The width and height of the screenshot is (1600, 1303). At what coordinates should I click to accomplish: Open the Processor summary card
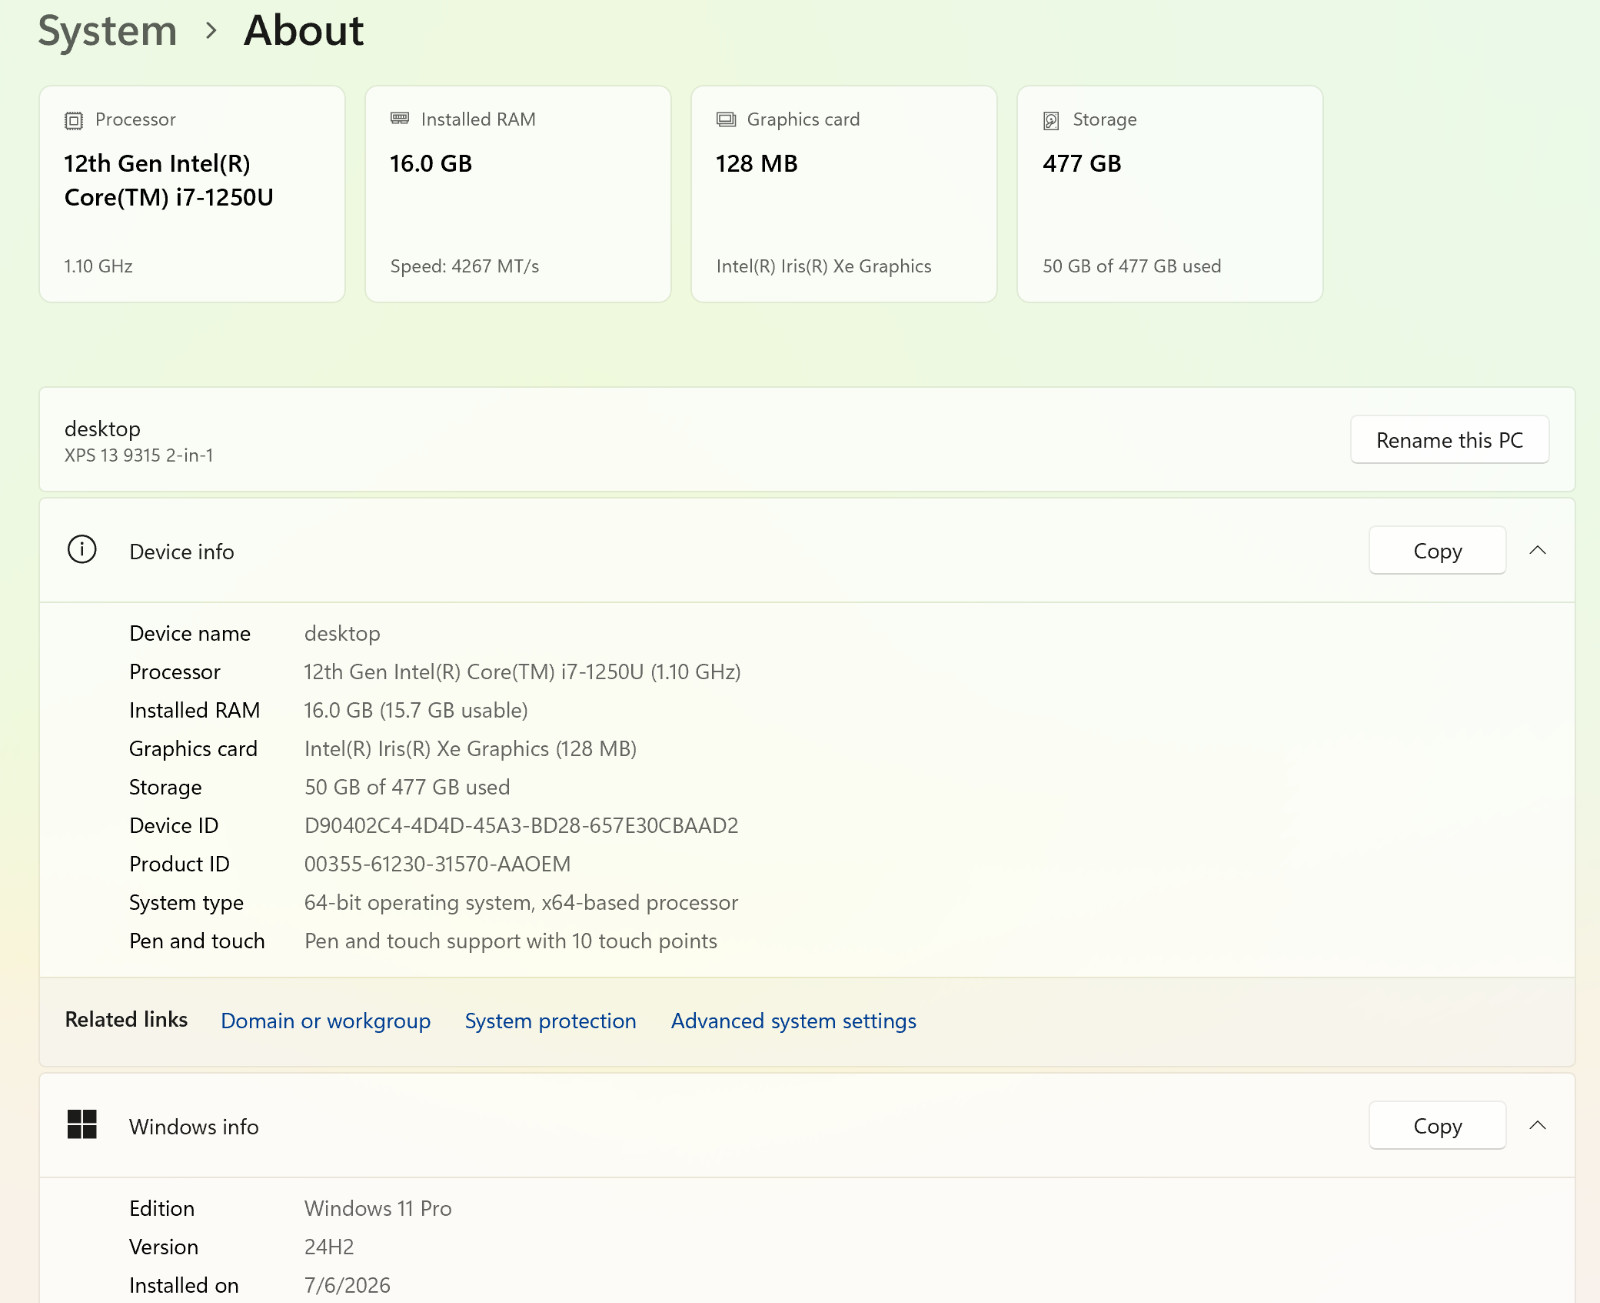point(192,194)
